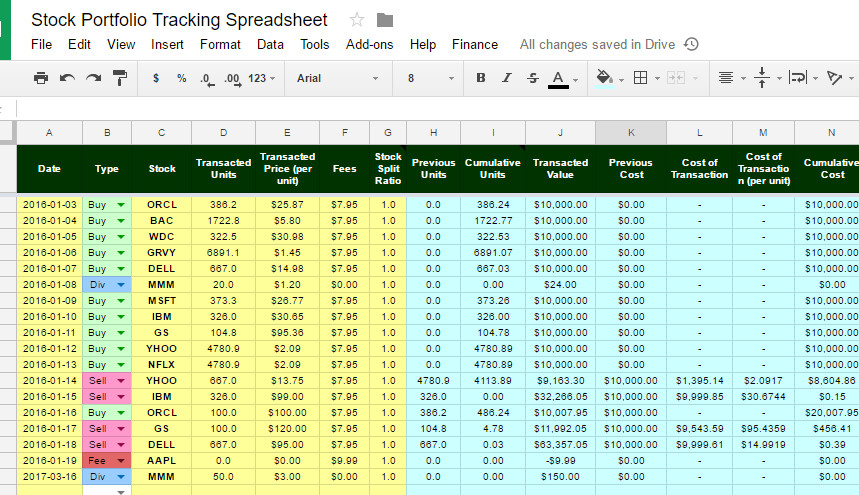Toggle bold formatting
The height and width of the screenshot is (495, 859).
(481, 78)
